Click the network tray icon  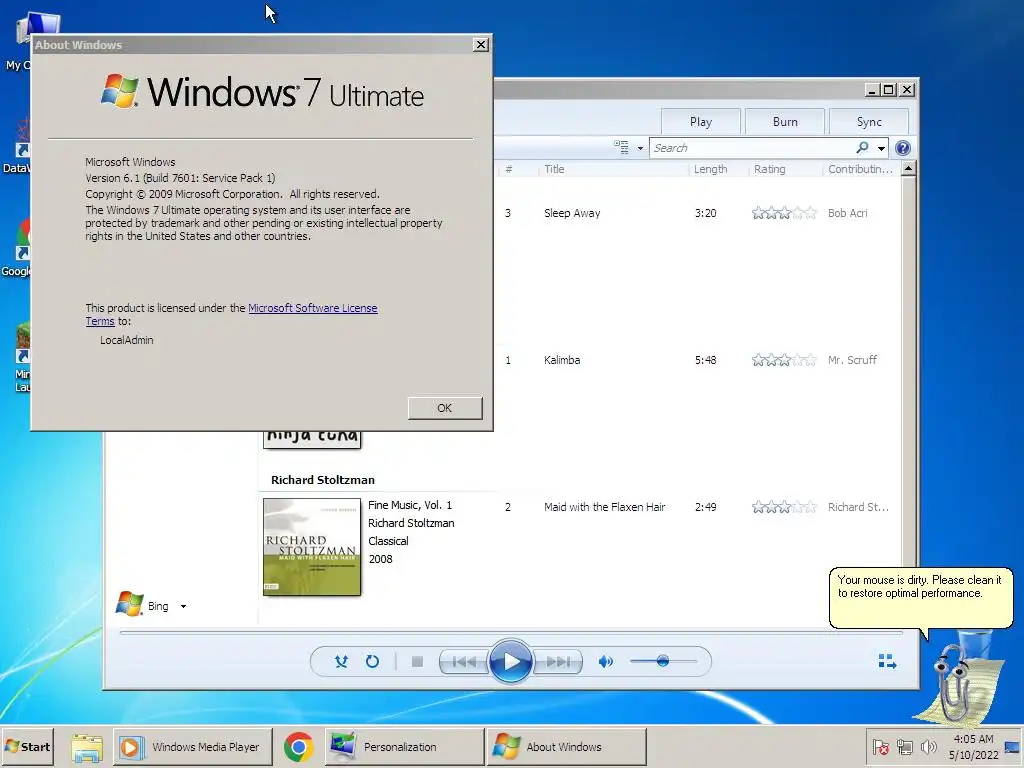pos(904,747)
